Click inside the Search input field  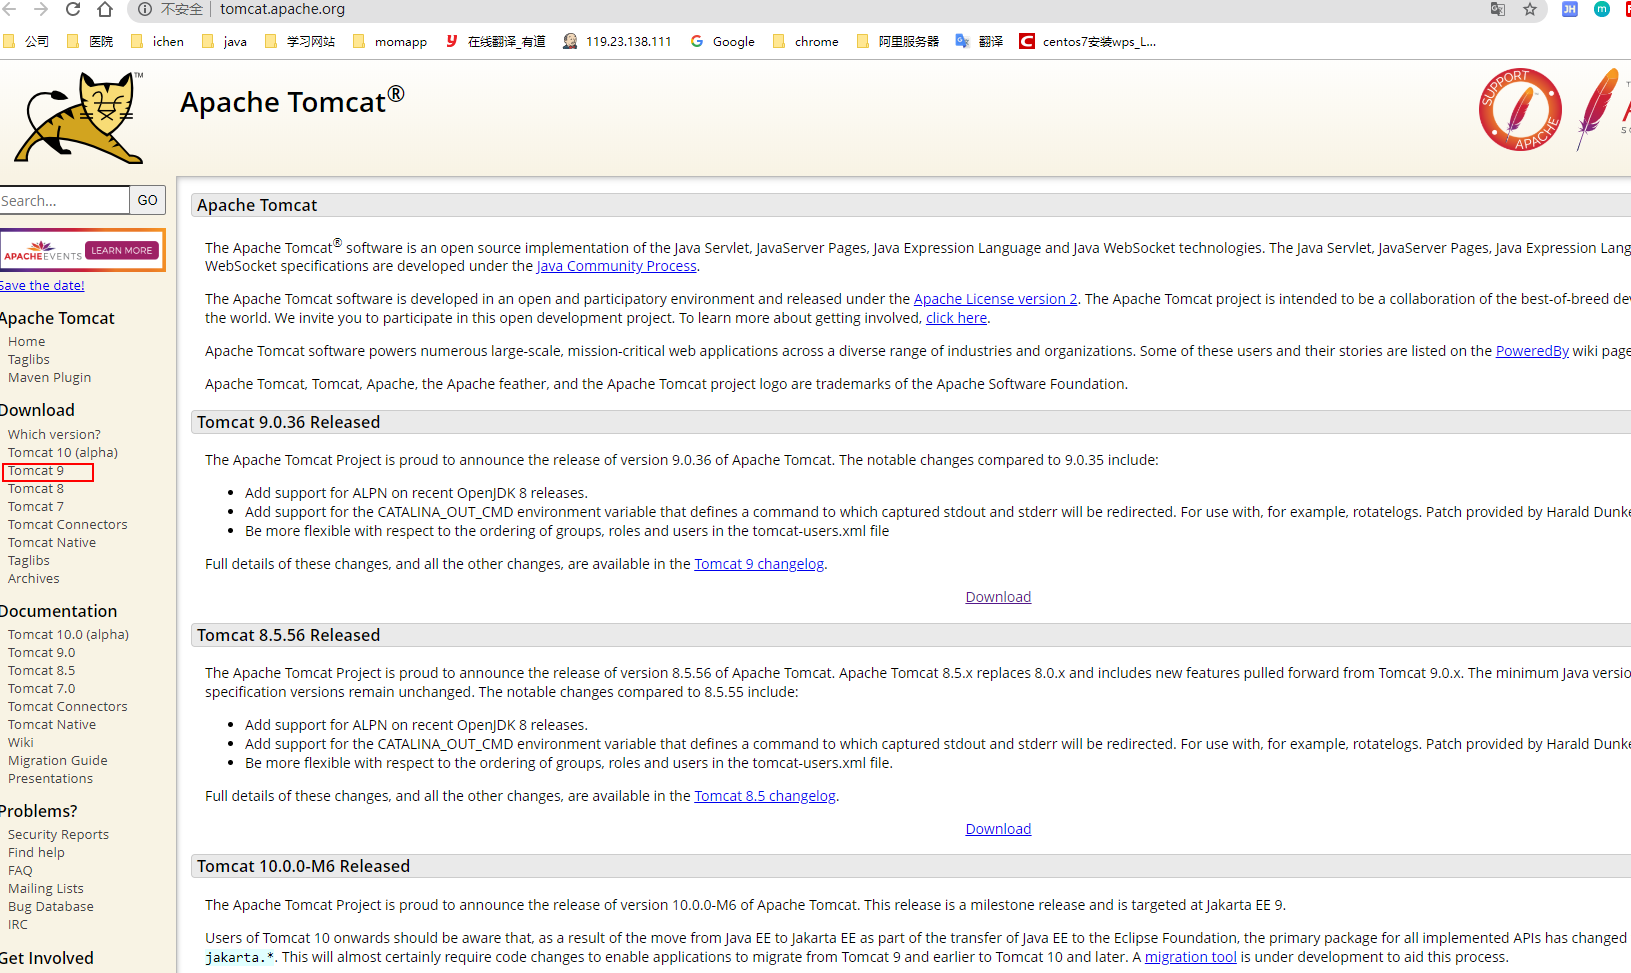[x=64, y=200]
